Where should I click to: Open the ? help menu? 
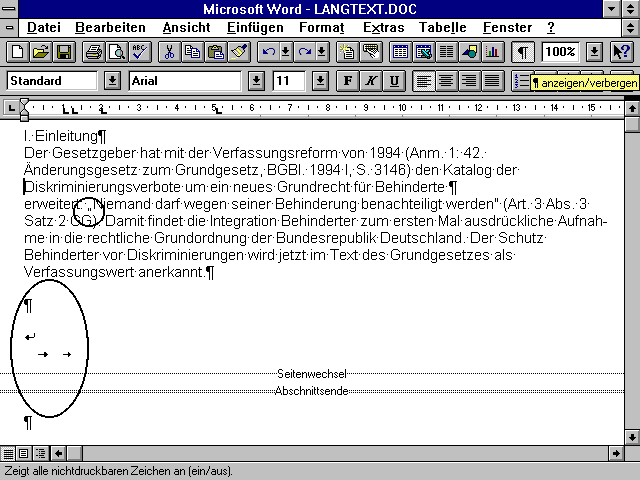pyautogui.click(x=551, y=27)
